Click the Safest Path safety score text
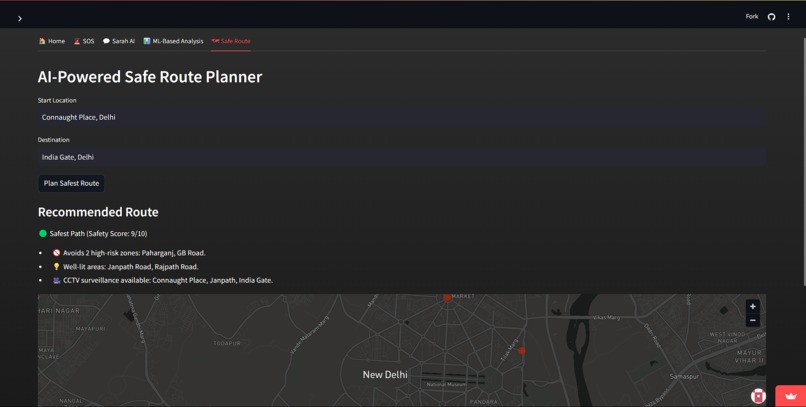 click(x=98, y=233)
